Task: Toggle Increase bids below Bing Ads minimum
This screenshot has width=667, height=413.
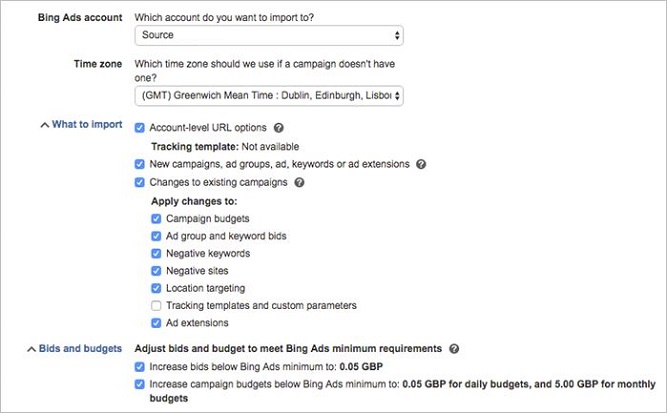Action: 140,367
